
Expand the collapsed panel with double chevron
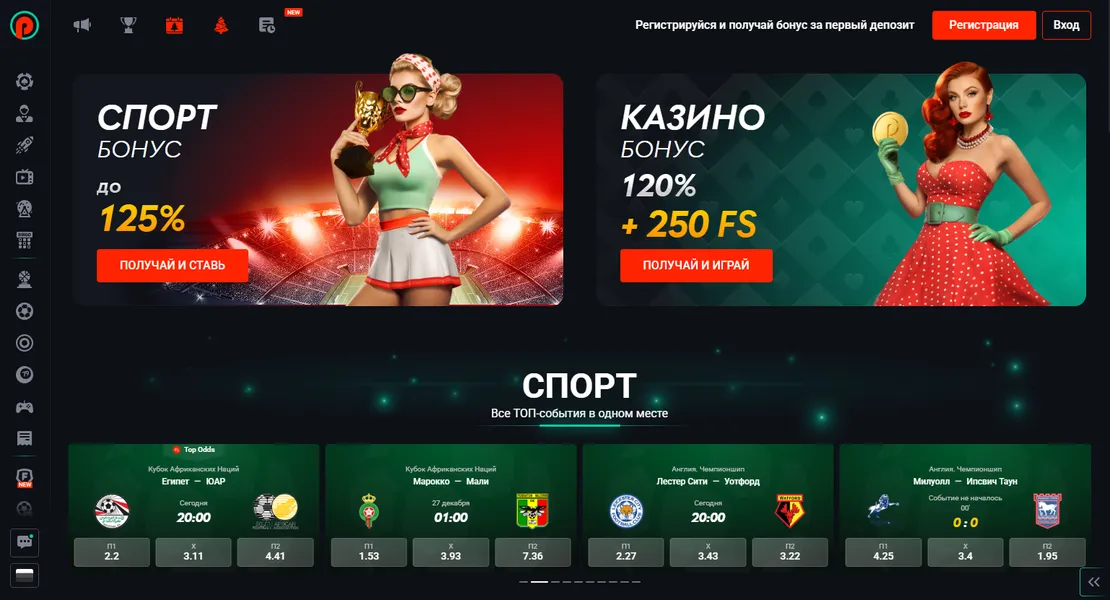(x=1094, y=582)
